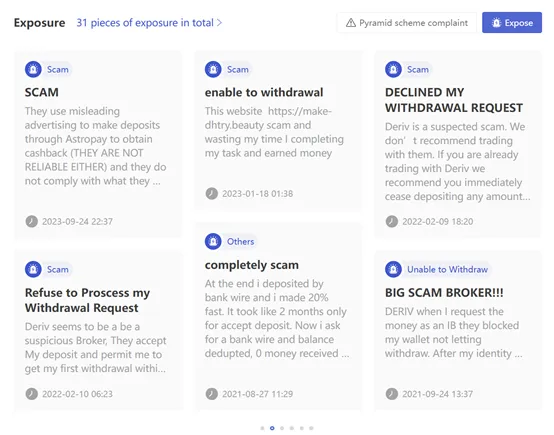Select the Others category tag
Screen dimensions: 554x435
click(x=240, y=241)
